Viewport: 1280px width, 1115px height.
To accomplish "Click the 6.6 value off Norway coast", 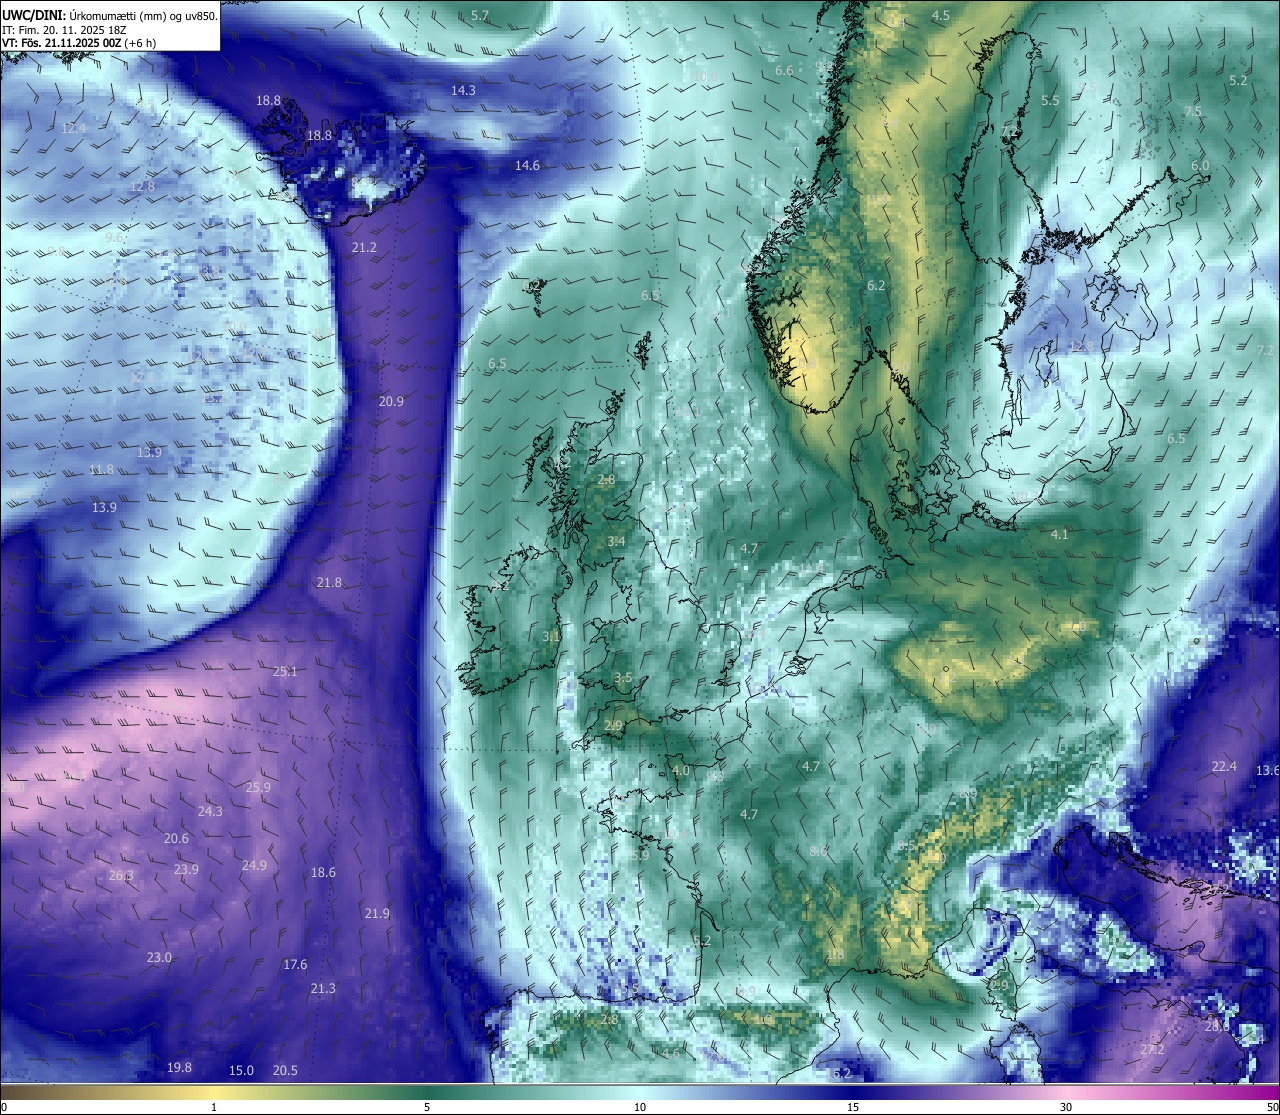I will [784, 70].
